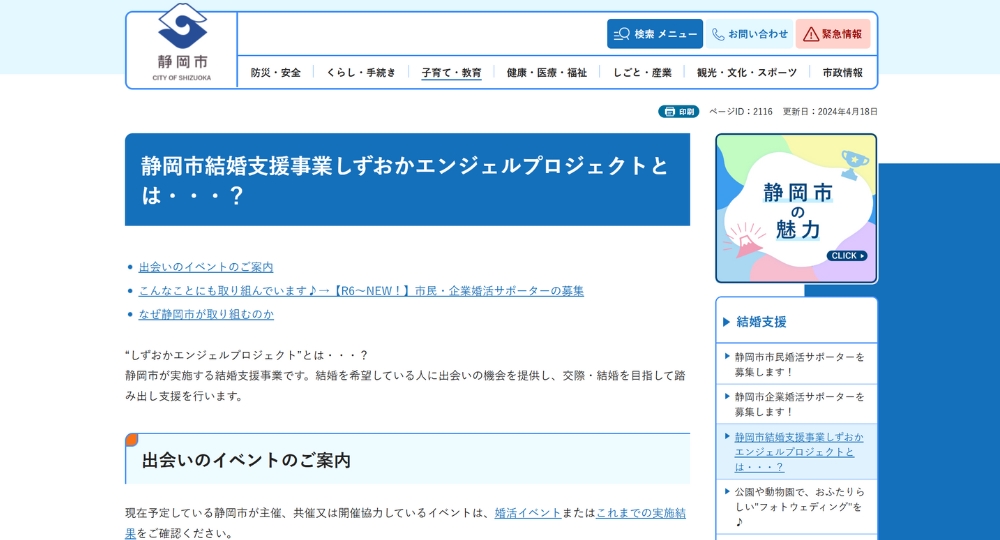Open the 緊急情報 warning button
Image resolution: width=1000 pixels, height=540 pixels.
click(832, 34)
